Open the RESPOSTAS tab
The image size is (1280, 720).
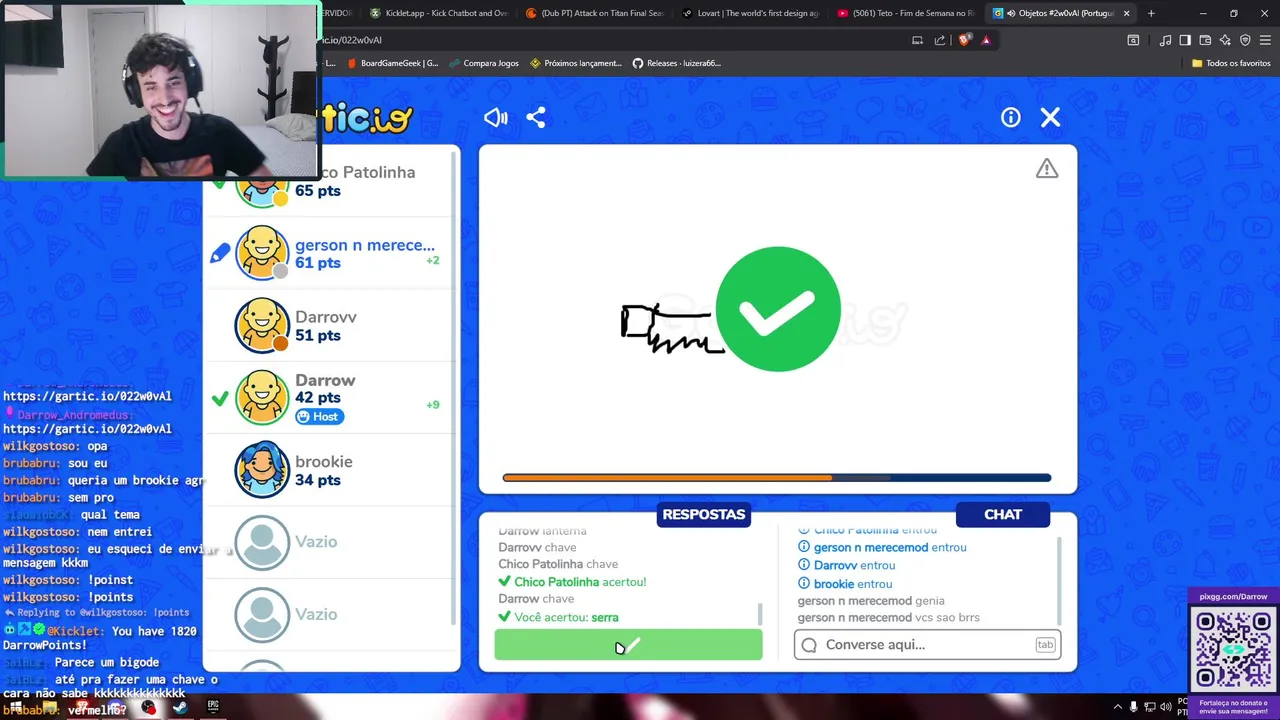coord(704,514)
